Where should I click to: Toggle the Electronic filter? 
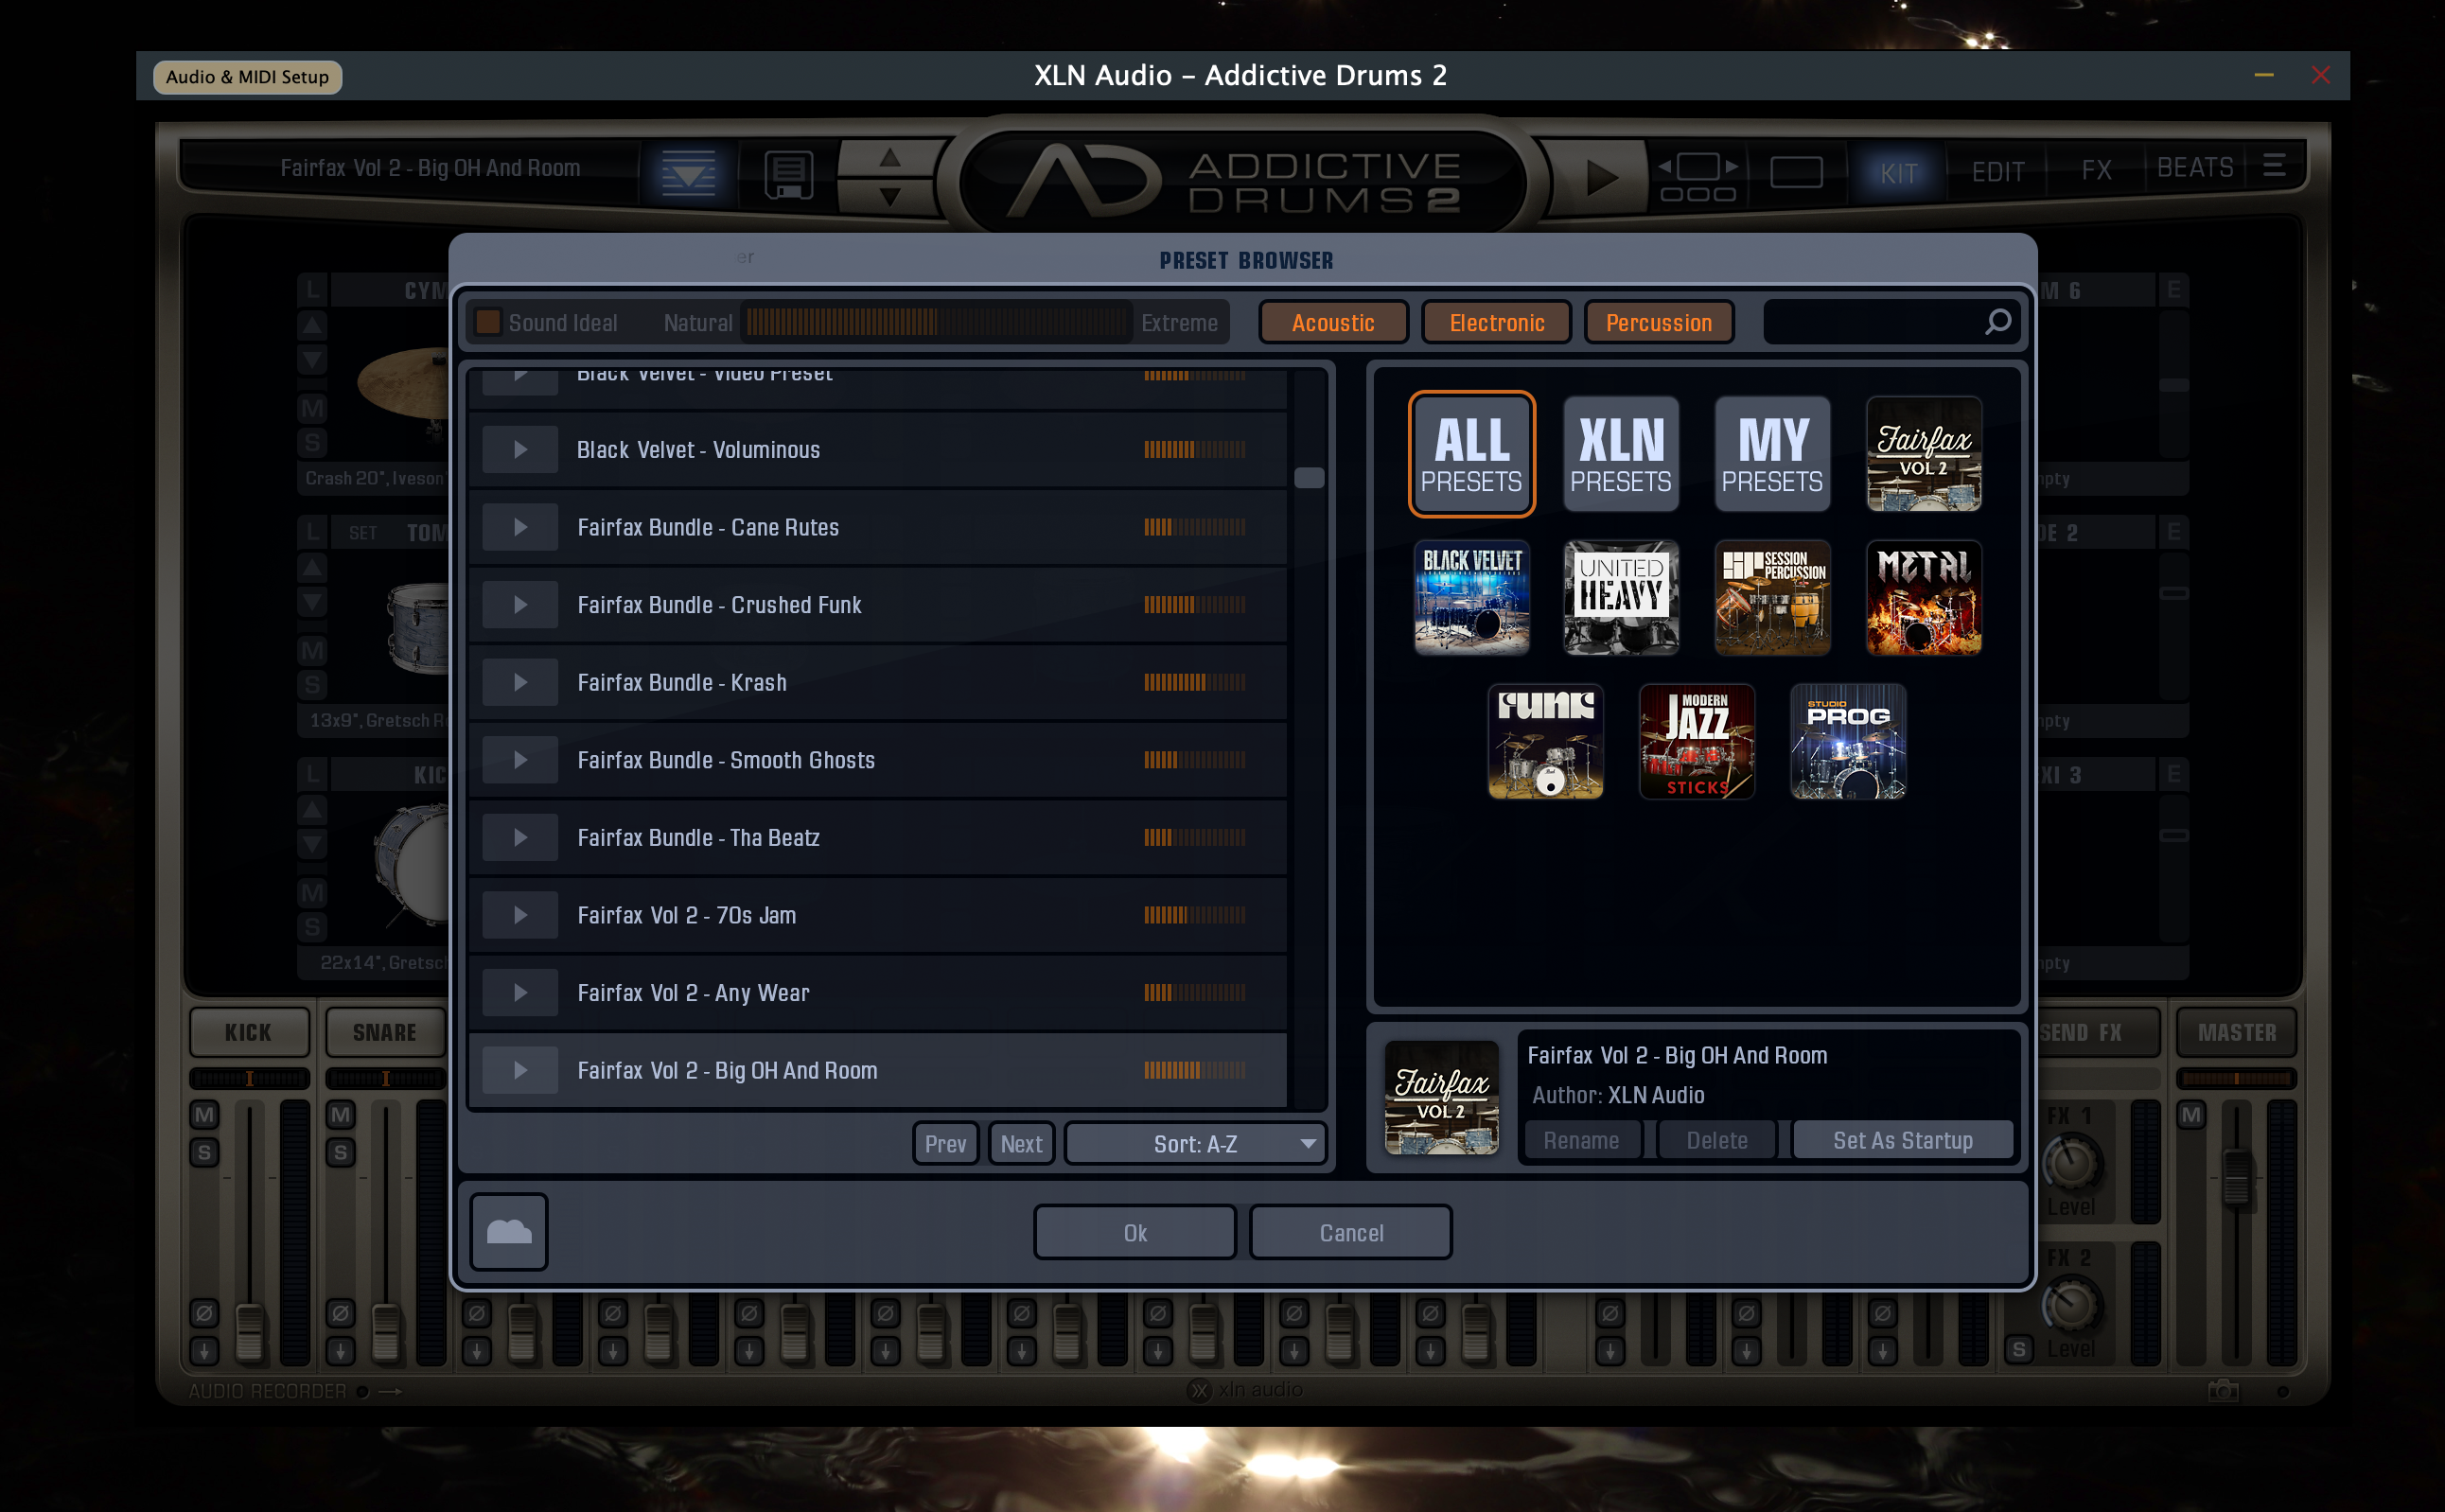1496,322
